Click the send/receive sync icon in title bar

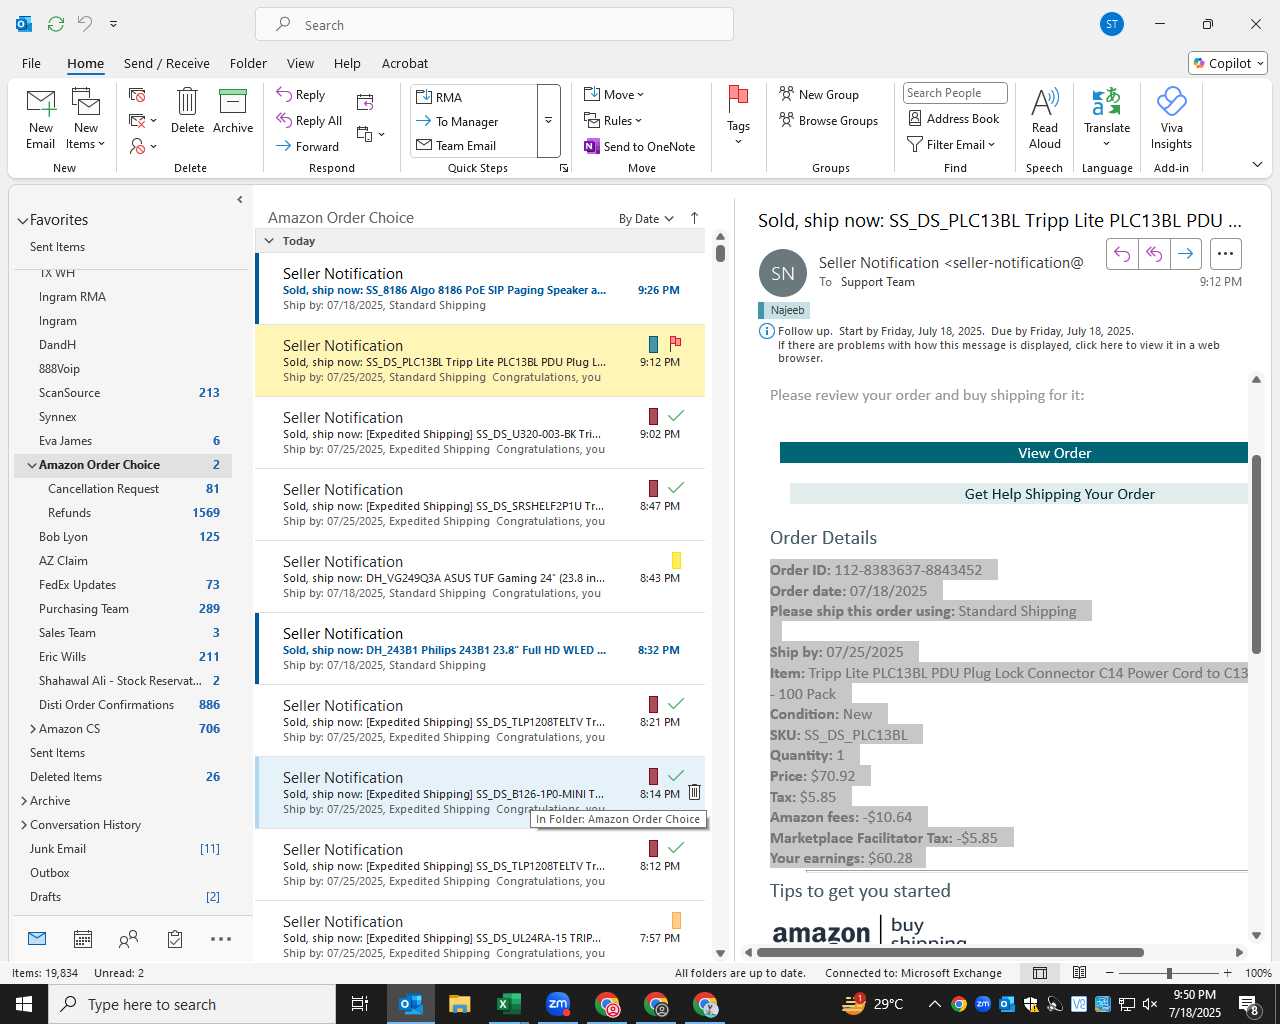pyautogui.click(x=56, y=23)
